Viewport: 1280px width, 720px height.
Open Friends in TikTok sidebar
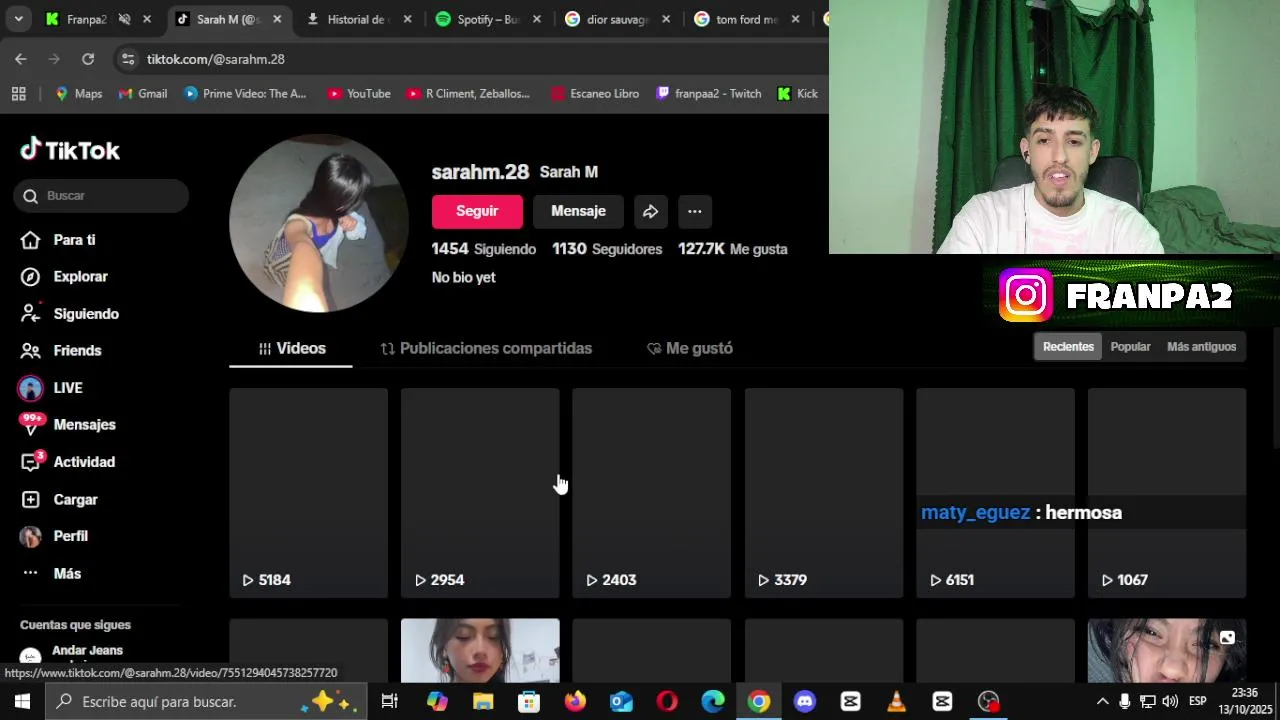point(61,351)
